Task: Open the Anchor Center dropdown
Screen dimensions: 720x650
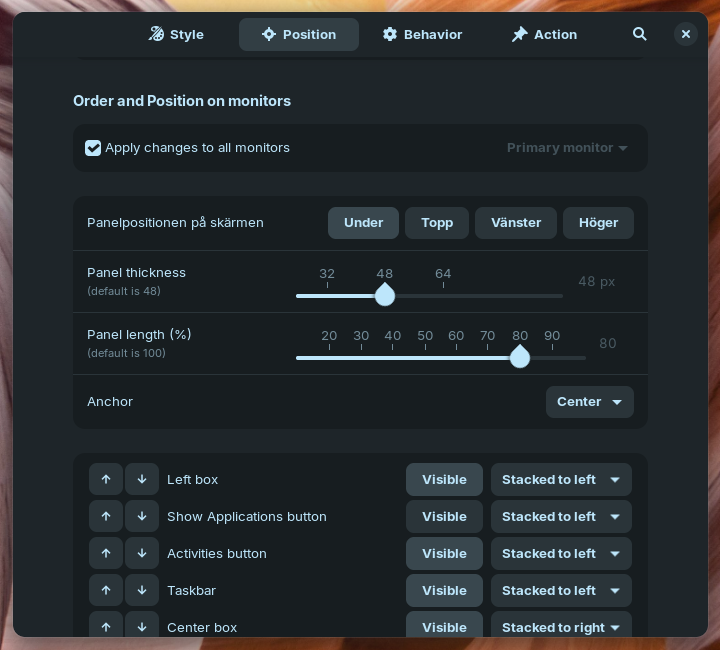Action: [589, 401]
